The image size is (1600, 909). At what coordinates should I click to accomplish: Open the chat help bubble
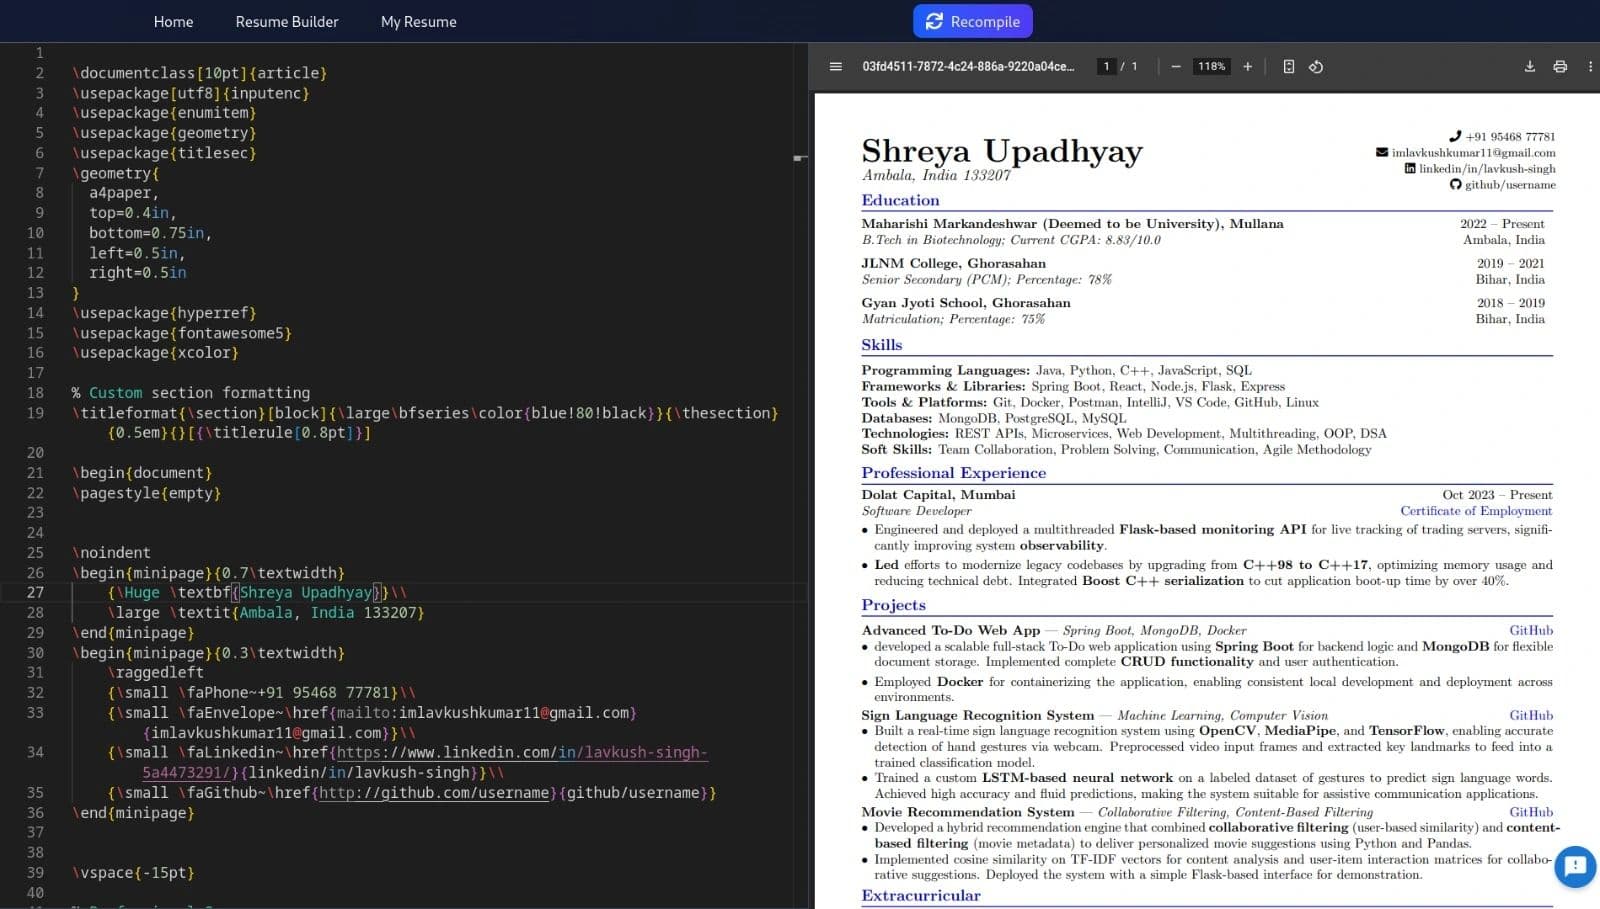pos(1575,866)
